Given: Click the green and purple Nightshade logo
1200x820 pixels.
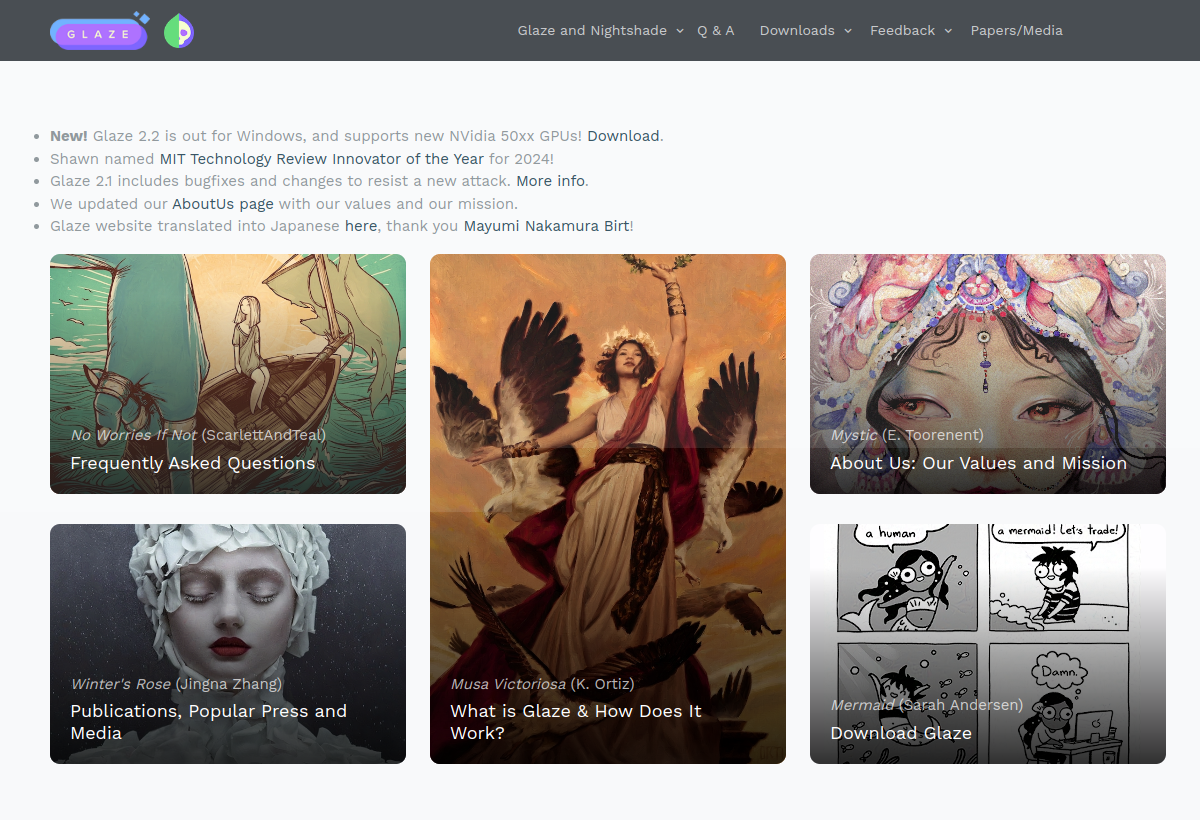Looking at the screenshot, I should pyautogui.click(x=178, y=31).
